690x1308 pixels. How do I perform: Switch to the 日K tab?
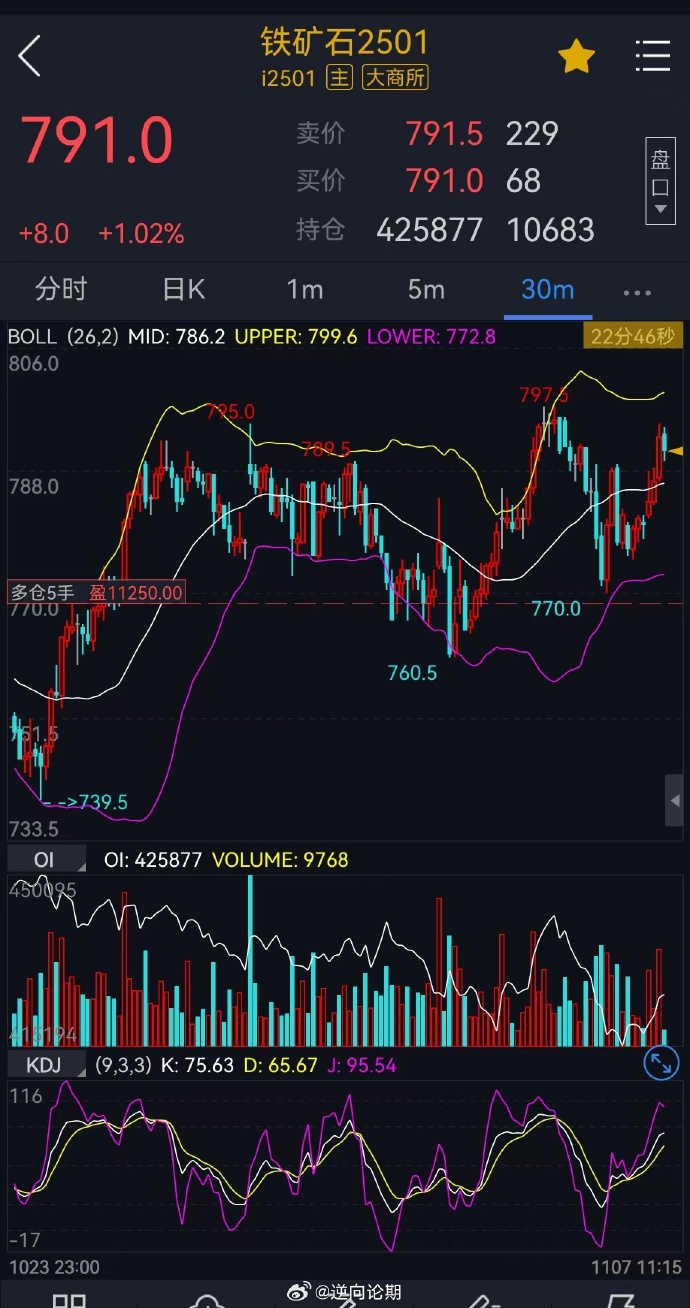tap(184, 290)
